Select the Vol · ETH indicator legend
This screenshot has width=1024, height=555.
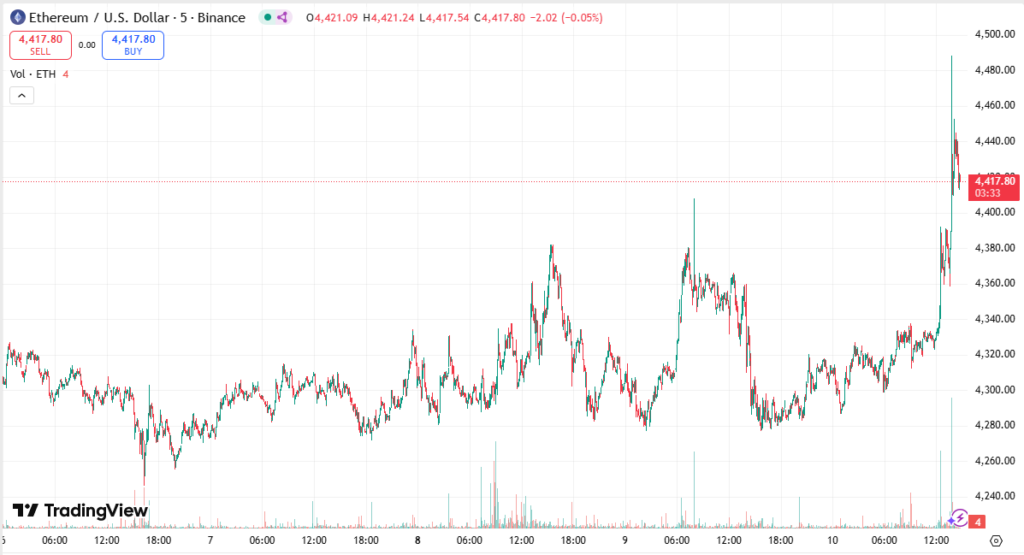tap(33, 74)
